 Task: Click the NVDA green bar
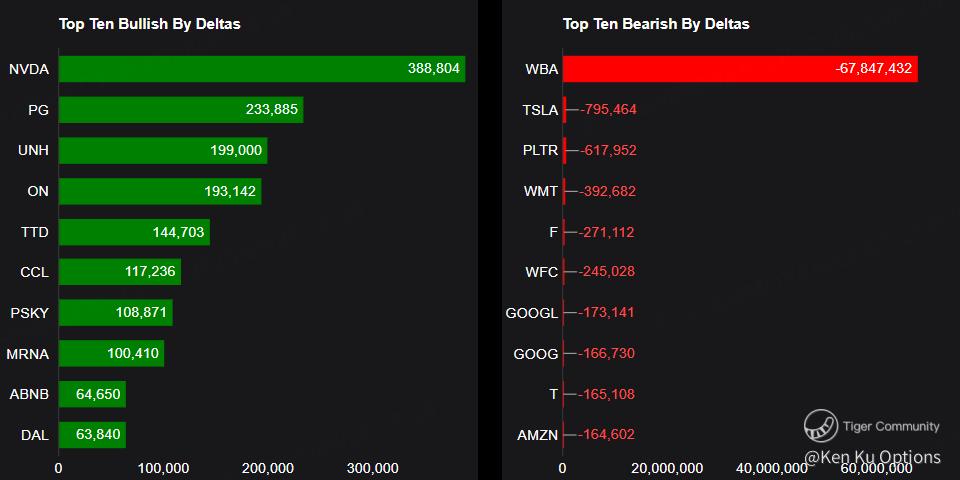click(x=261, y=69)
